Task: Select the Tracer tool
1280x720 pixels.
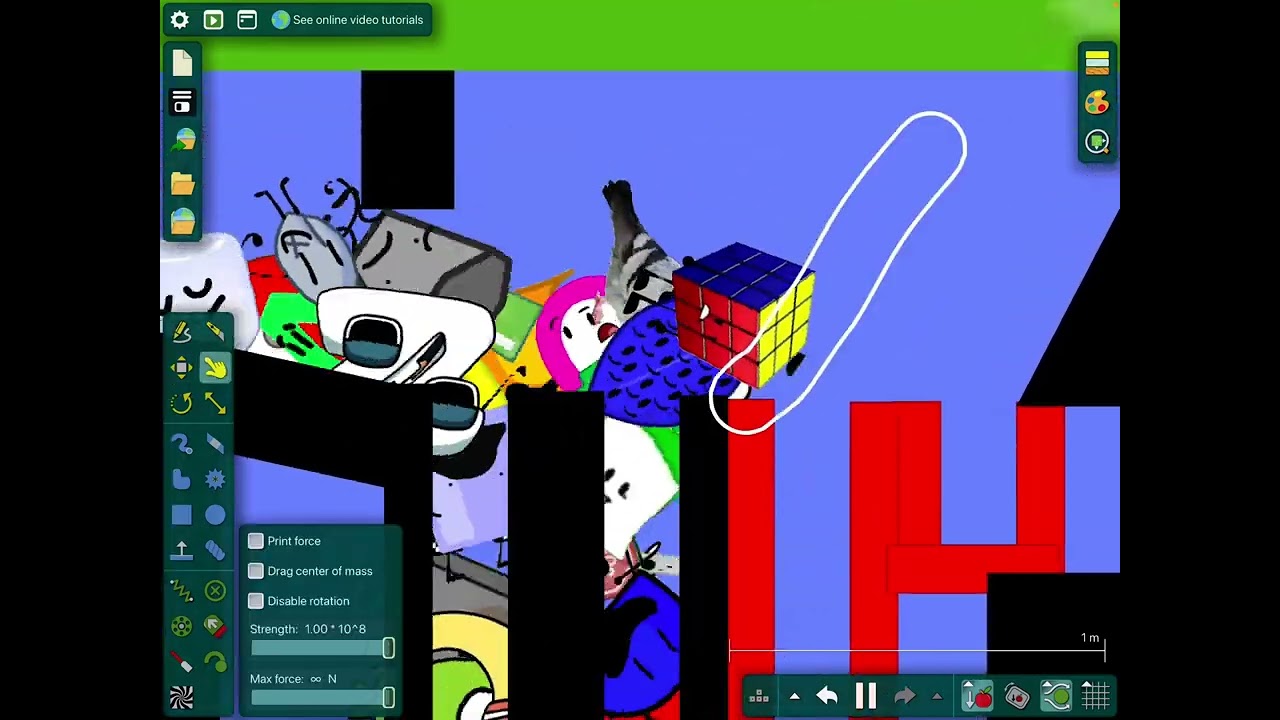Action: click(x=215, y=662)
